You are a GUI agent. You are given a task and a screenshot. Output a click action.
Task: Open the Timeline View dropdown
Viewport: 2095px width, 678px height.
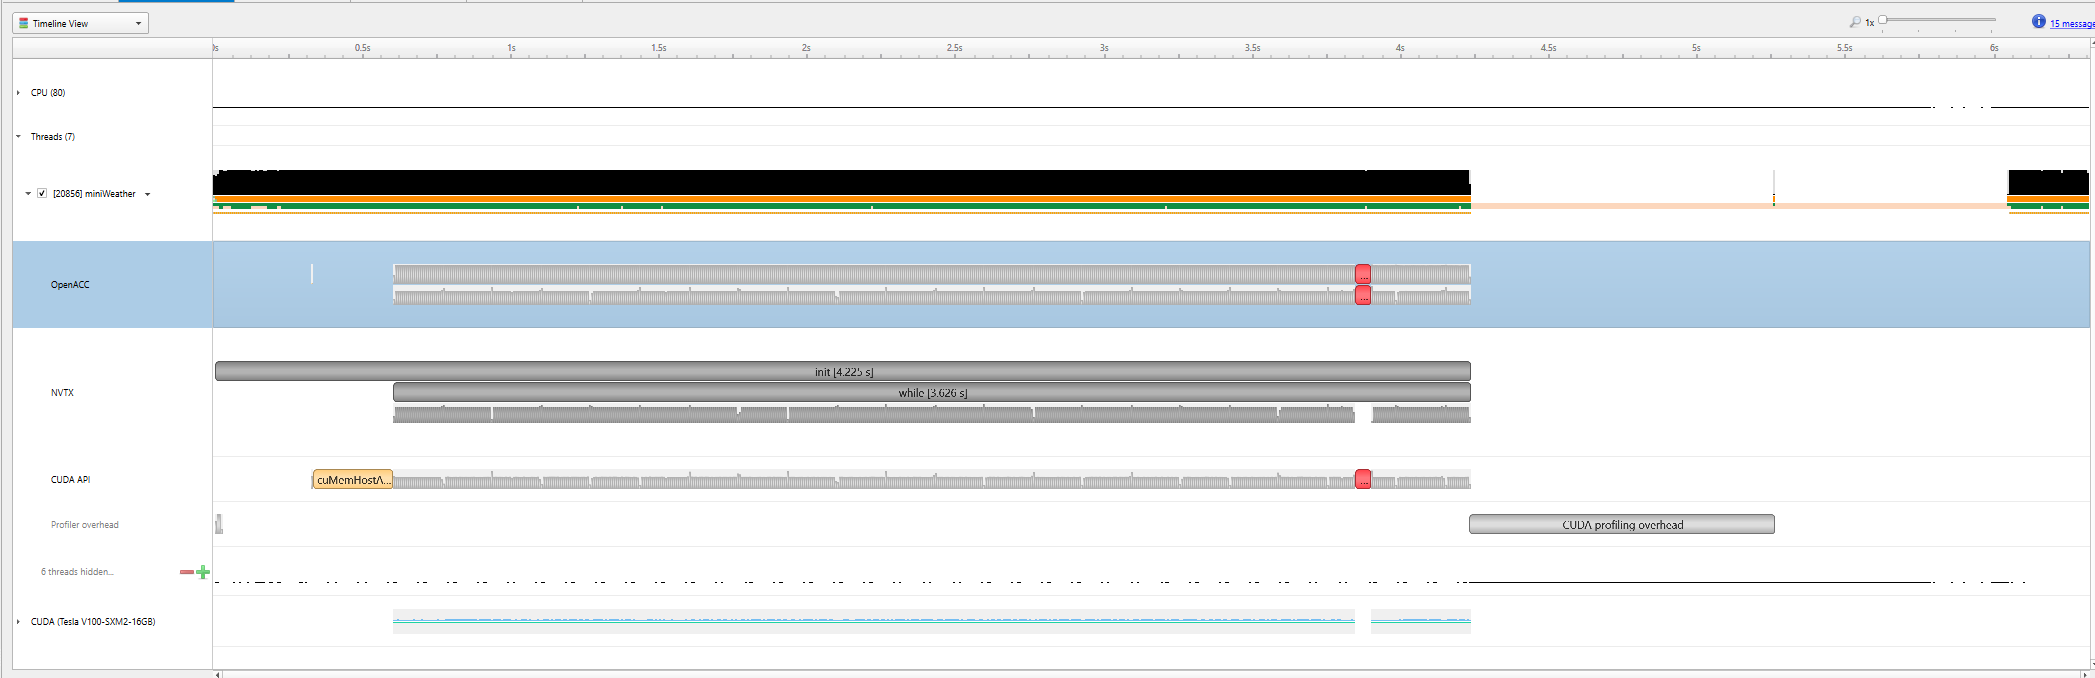coord(138,23)
